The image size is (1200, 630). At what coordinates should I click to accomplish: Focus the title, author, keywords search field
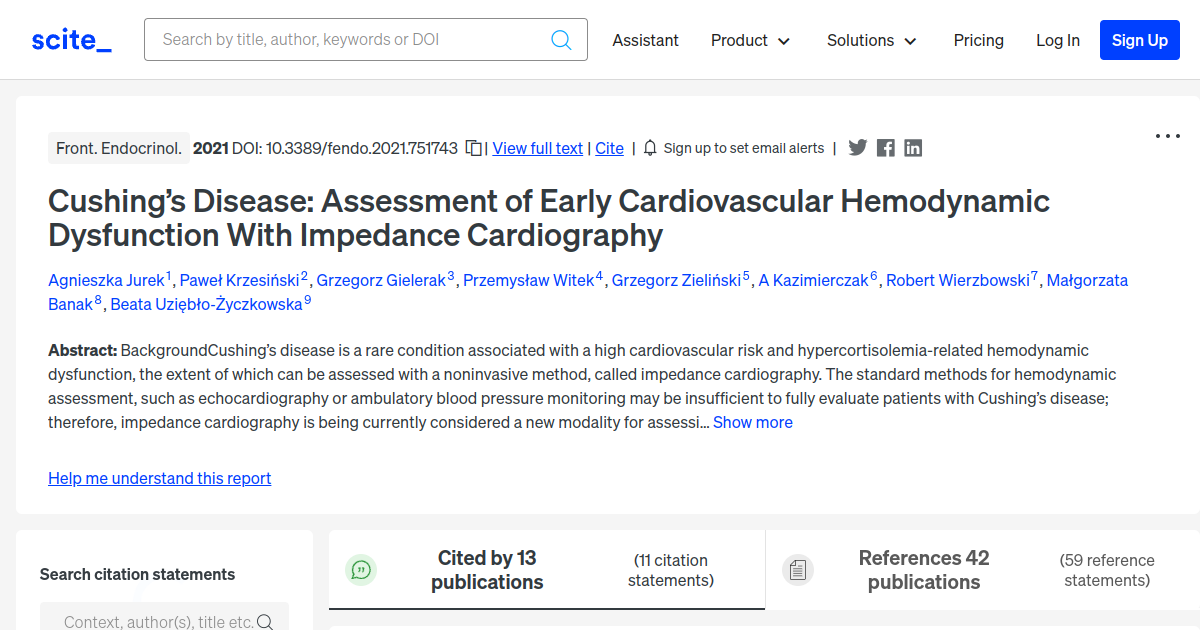pyautogui.click(x=350, y=40)
